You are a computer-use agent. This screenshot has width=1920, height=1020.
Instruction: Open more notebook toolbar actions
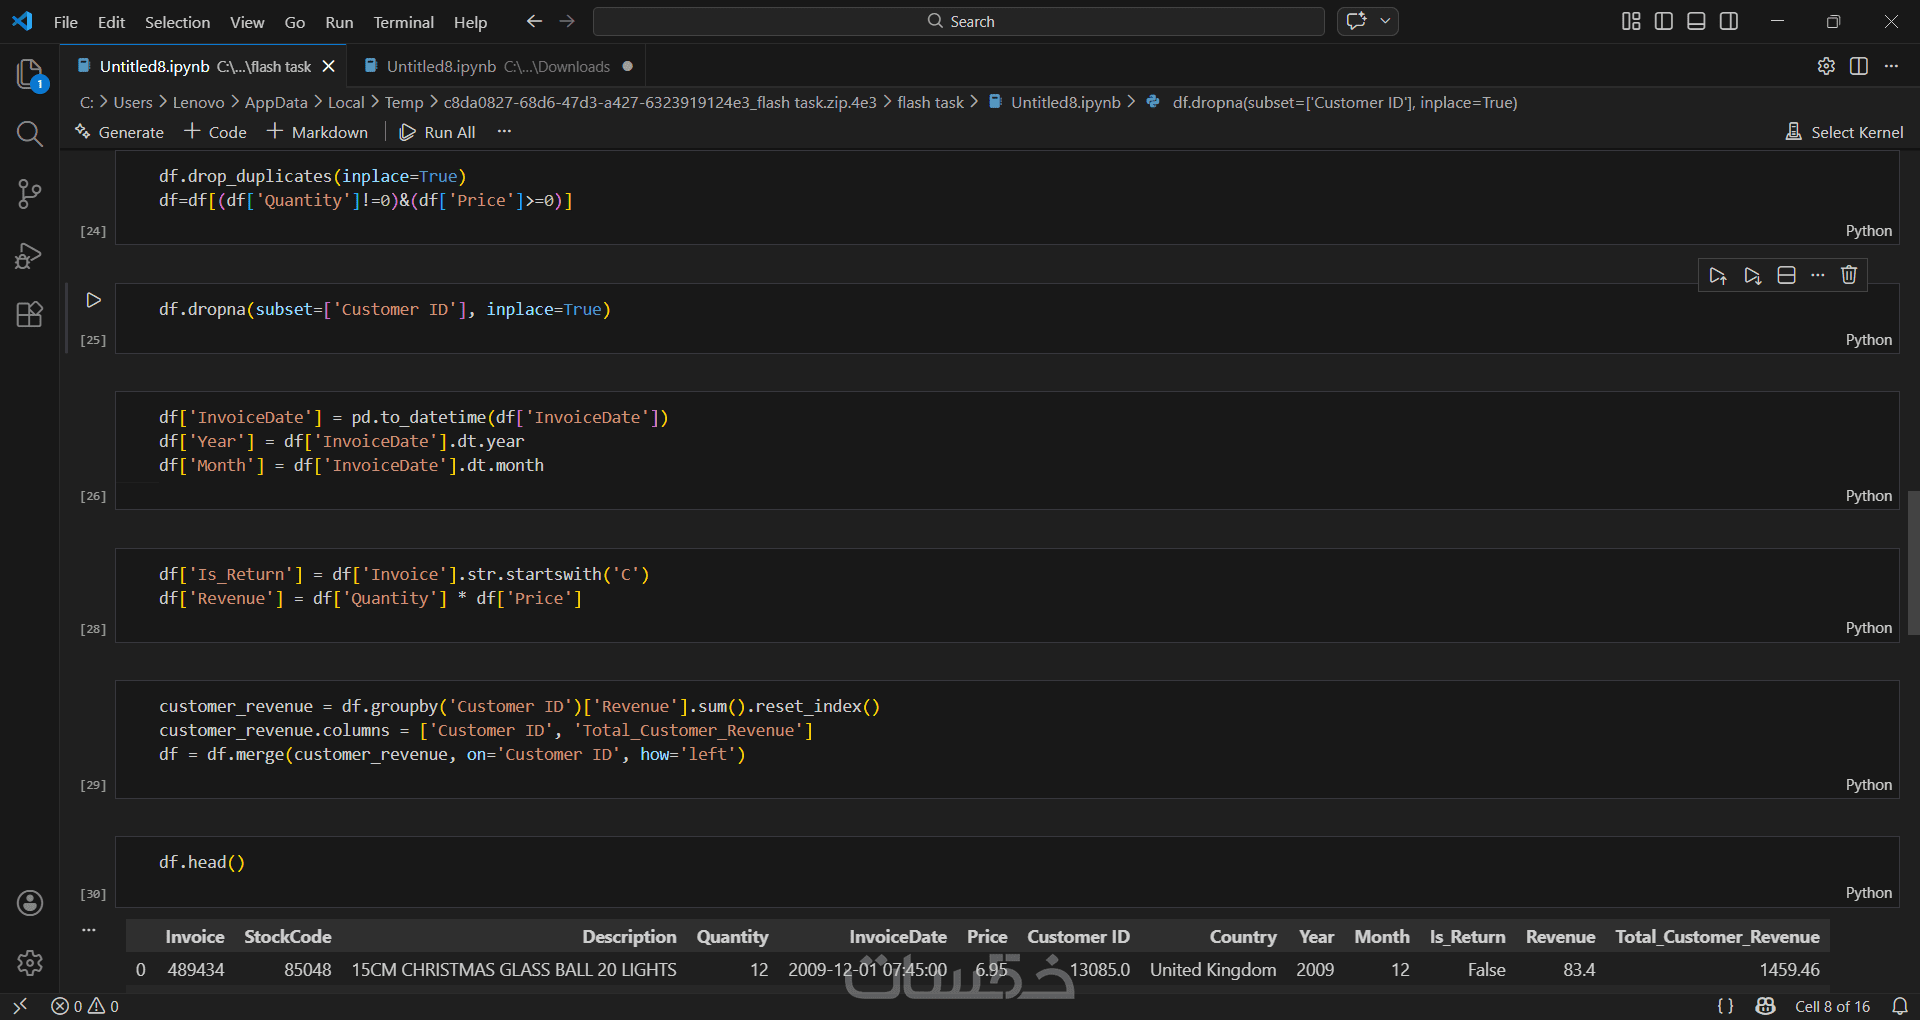pos(504,132)
